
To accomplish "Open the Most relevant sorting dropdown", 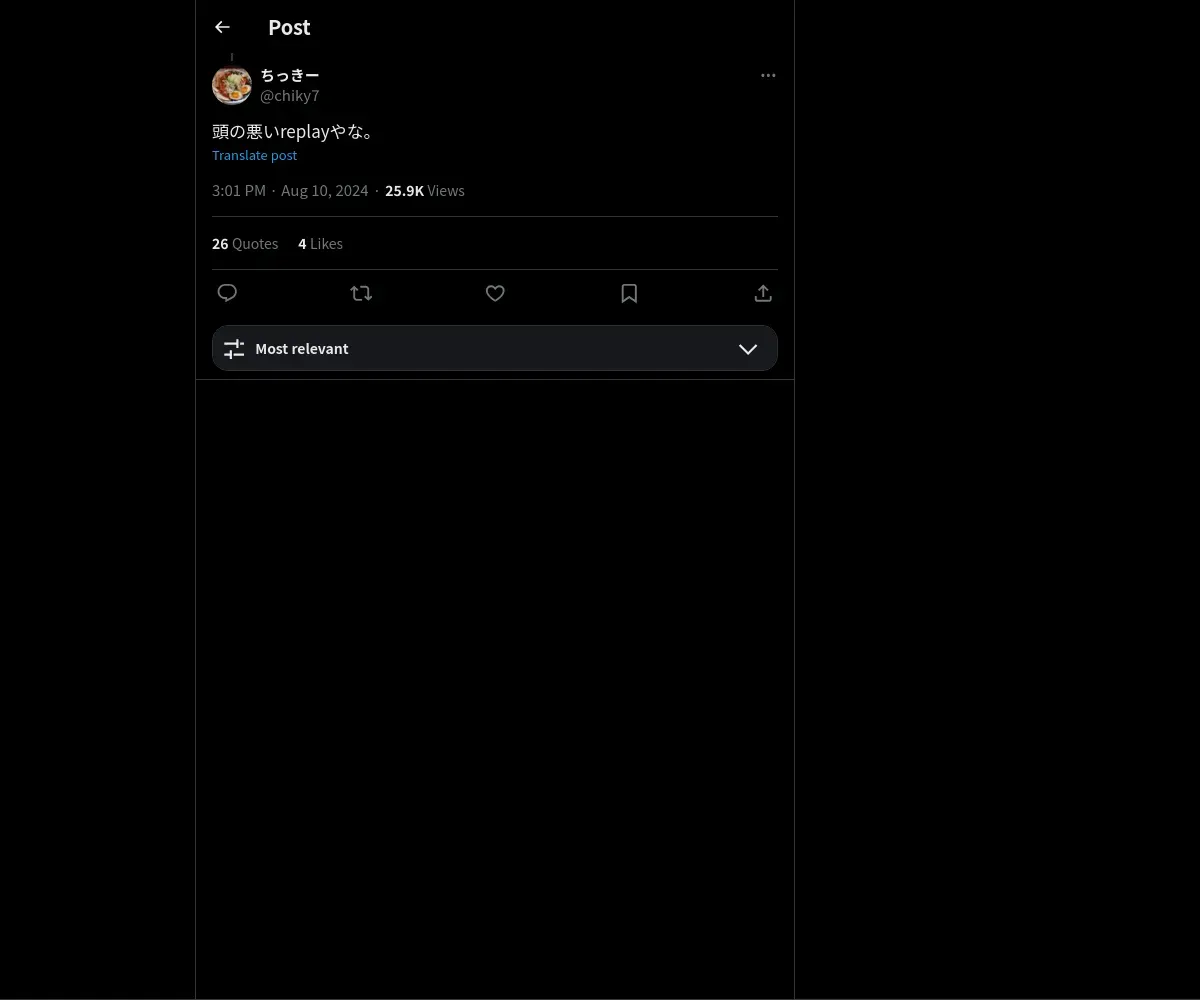I will [x=495, y=348].
